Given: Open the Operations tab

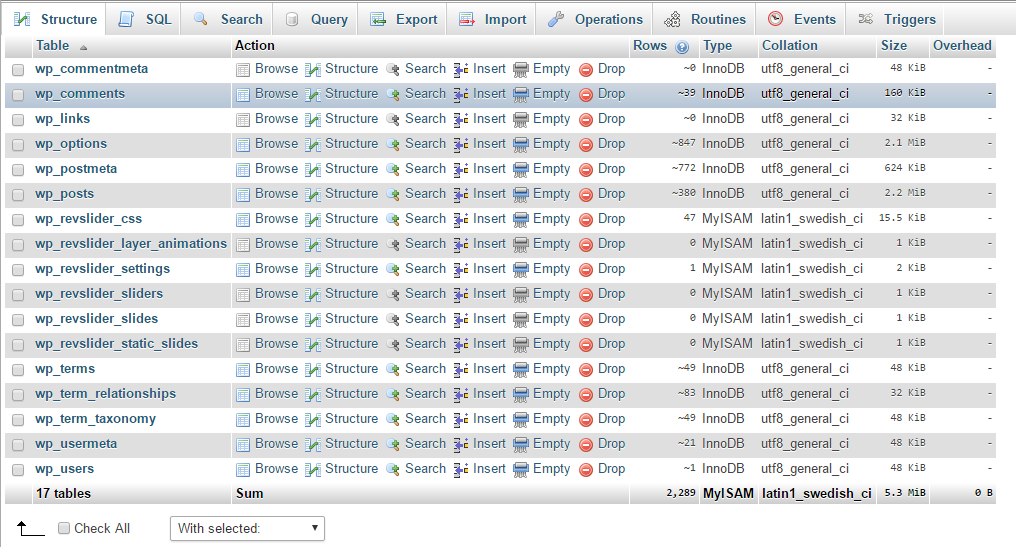Looking at the screenshot, I should pos(595,19).
